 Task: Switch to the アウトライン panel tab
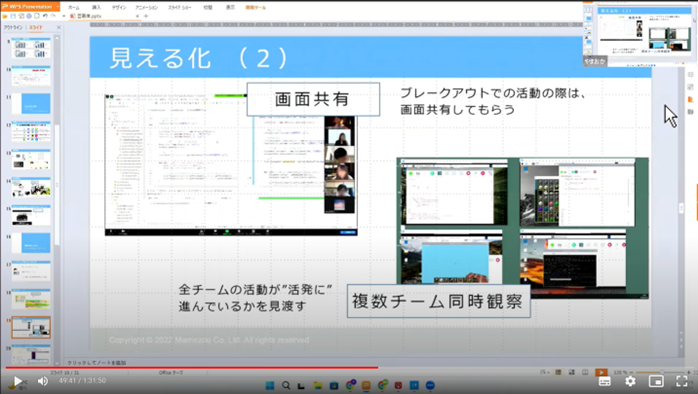[x=12, y=28]
